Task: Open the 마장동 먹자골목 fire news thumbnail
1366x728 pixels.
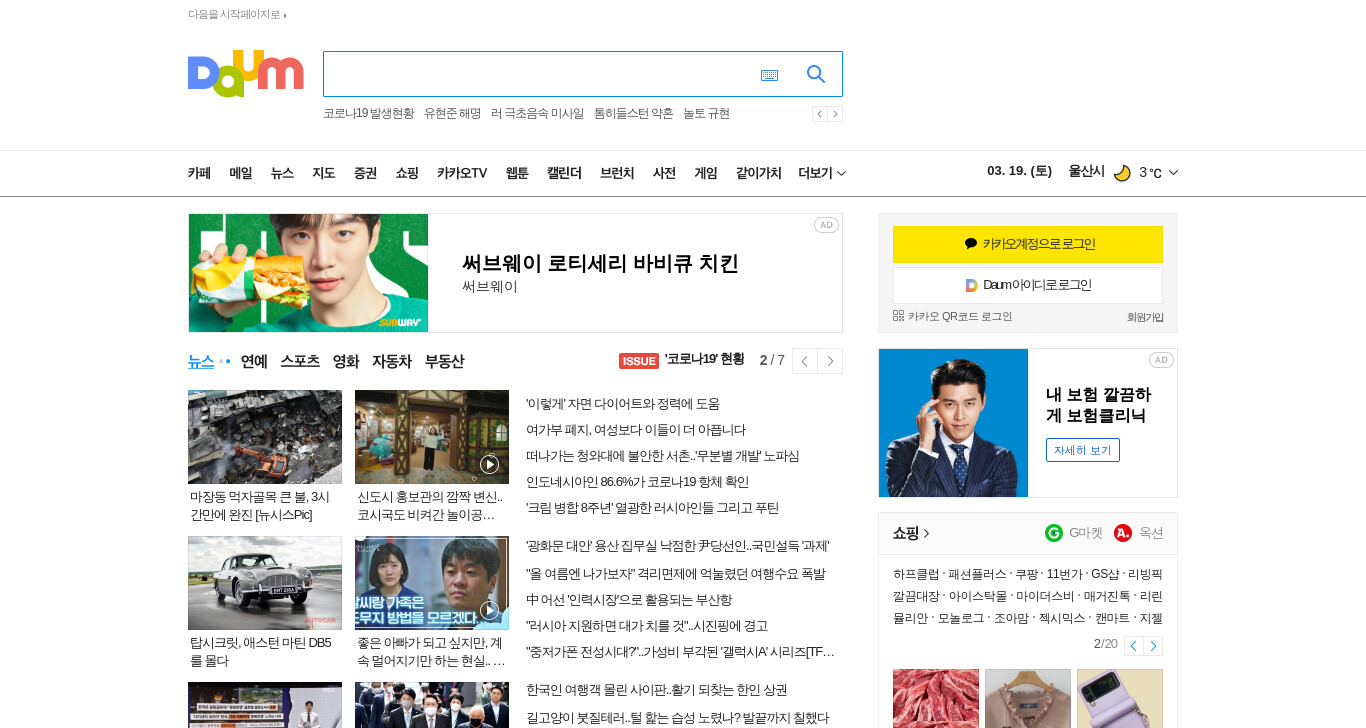Action: [x=265, y=437]
